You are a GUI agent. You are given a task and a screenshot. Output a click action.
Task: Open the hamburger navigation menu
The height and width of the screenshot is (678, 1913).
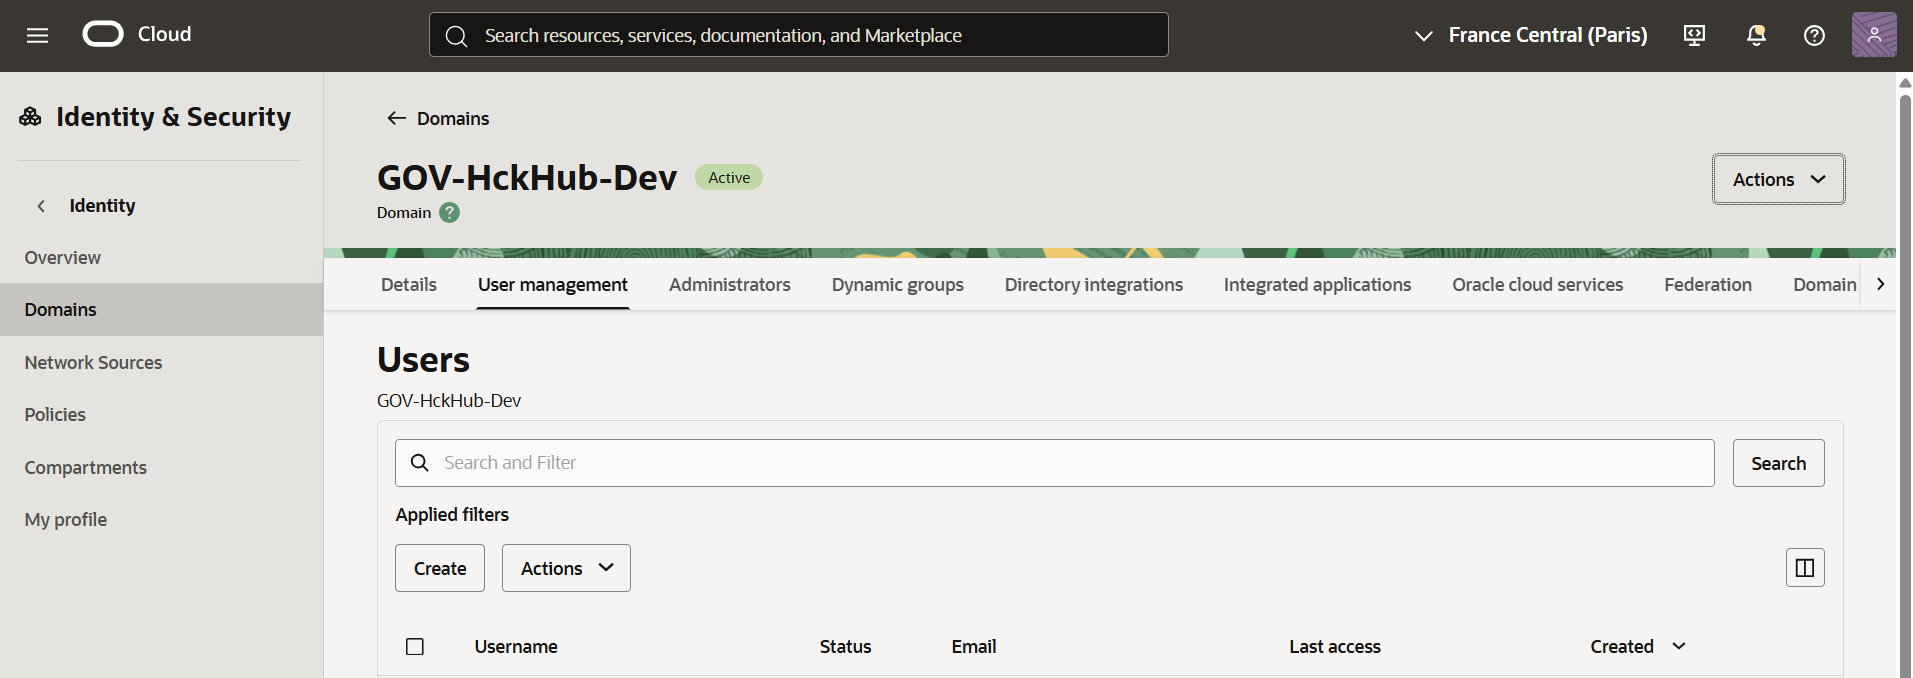(x=37, y=36)
